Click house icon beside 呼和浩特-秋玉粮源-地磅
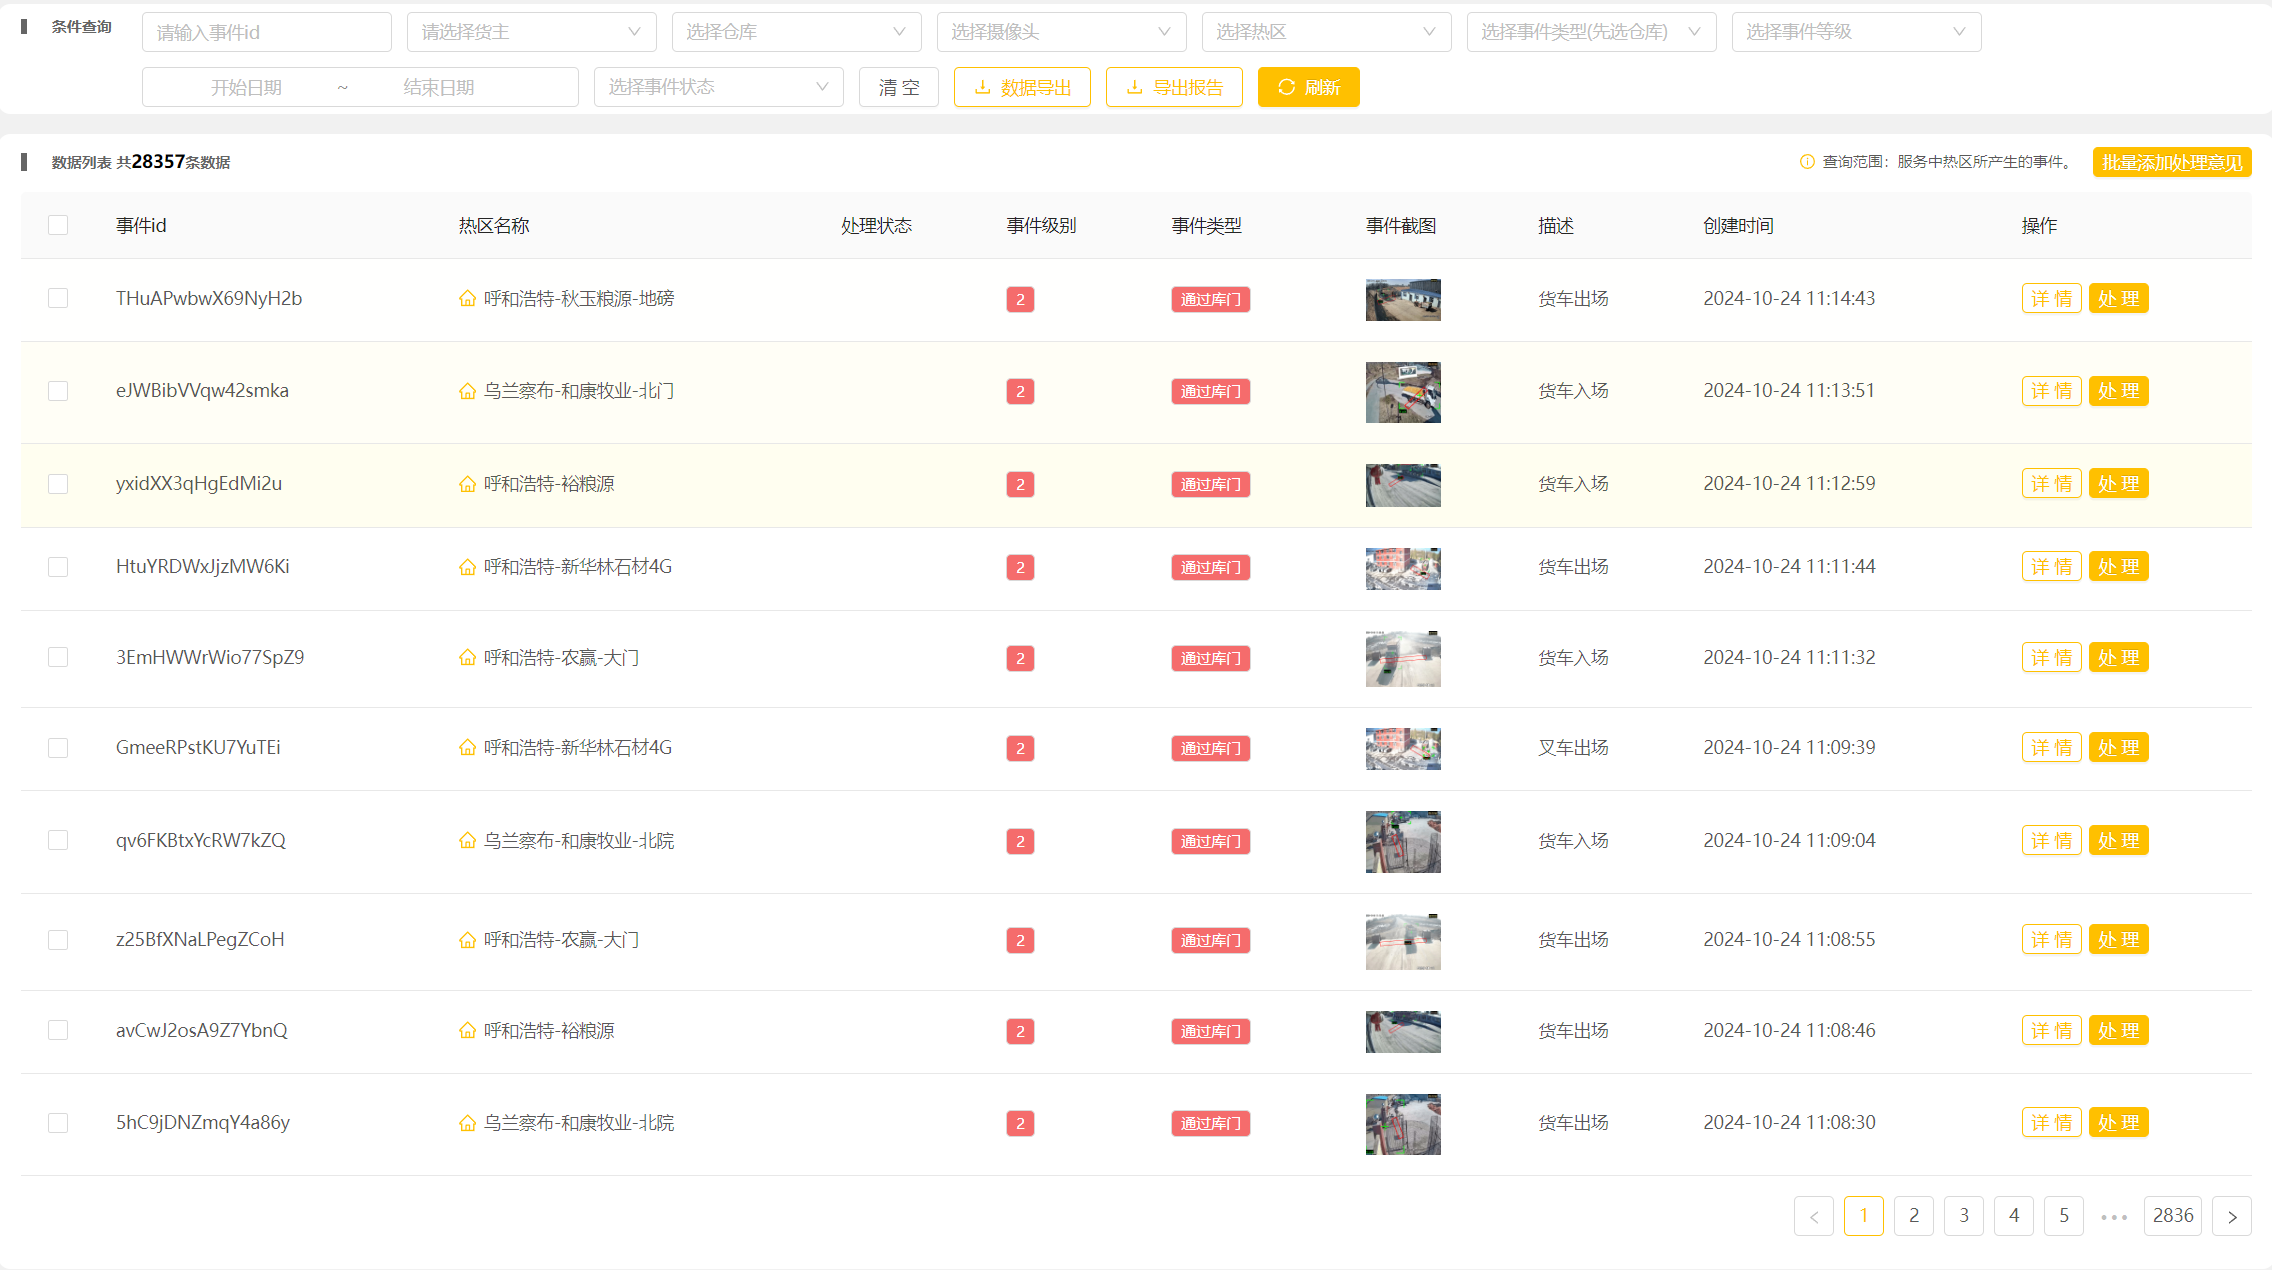This screenshot has height=1270, width=2272. click(x=467, y=299)
